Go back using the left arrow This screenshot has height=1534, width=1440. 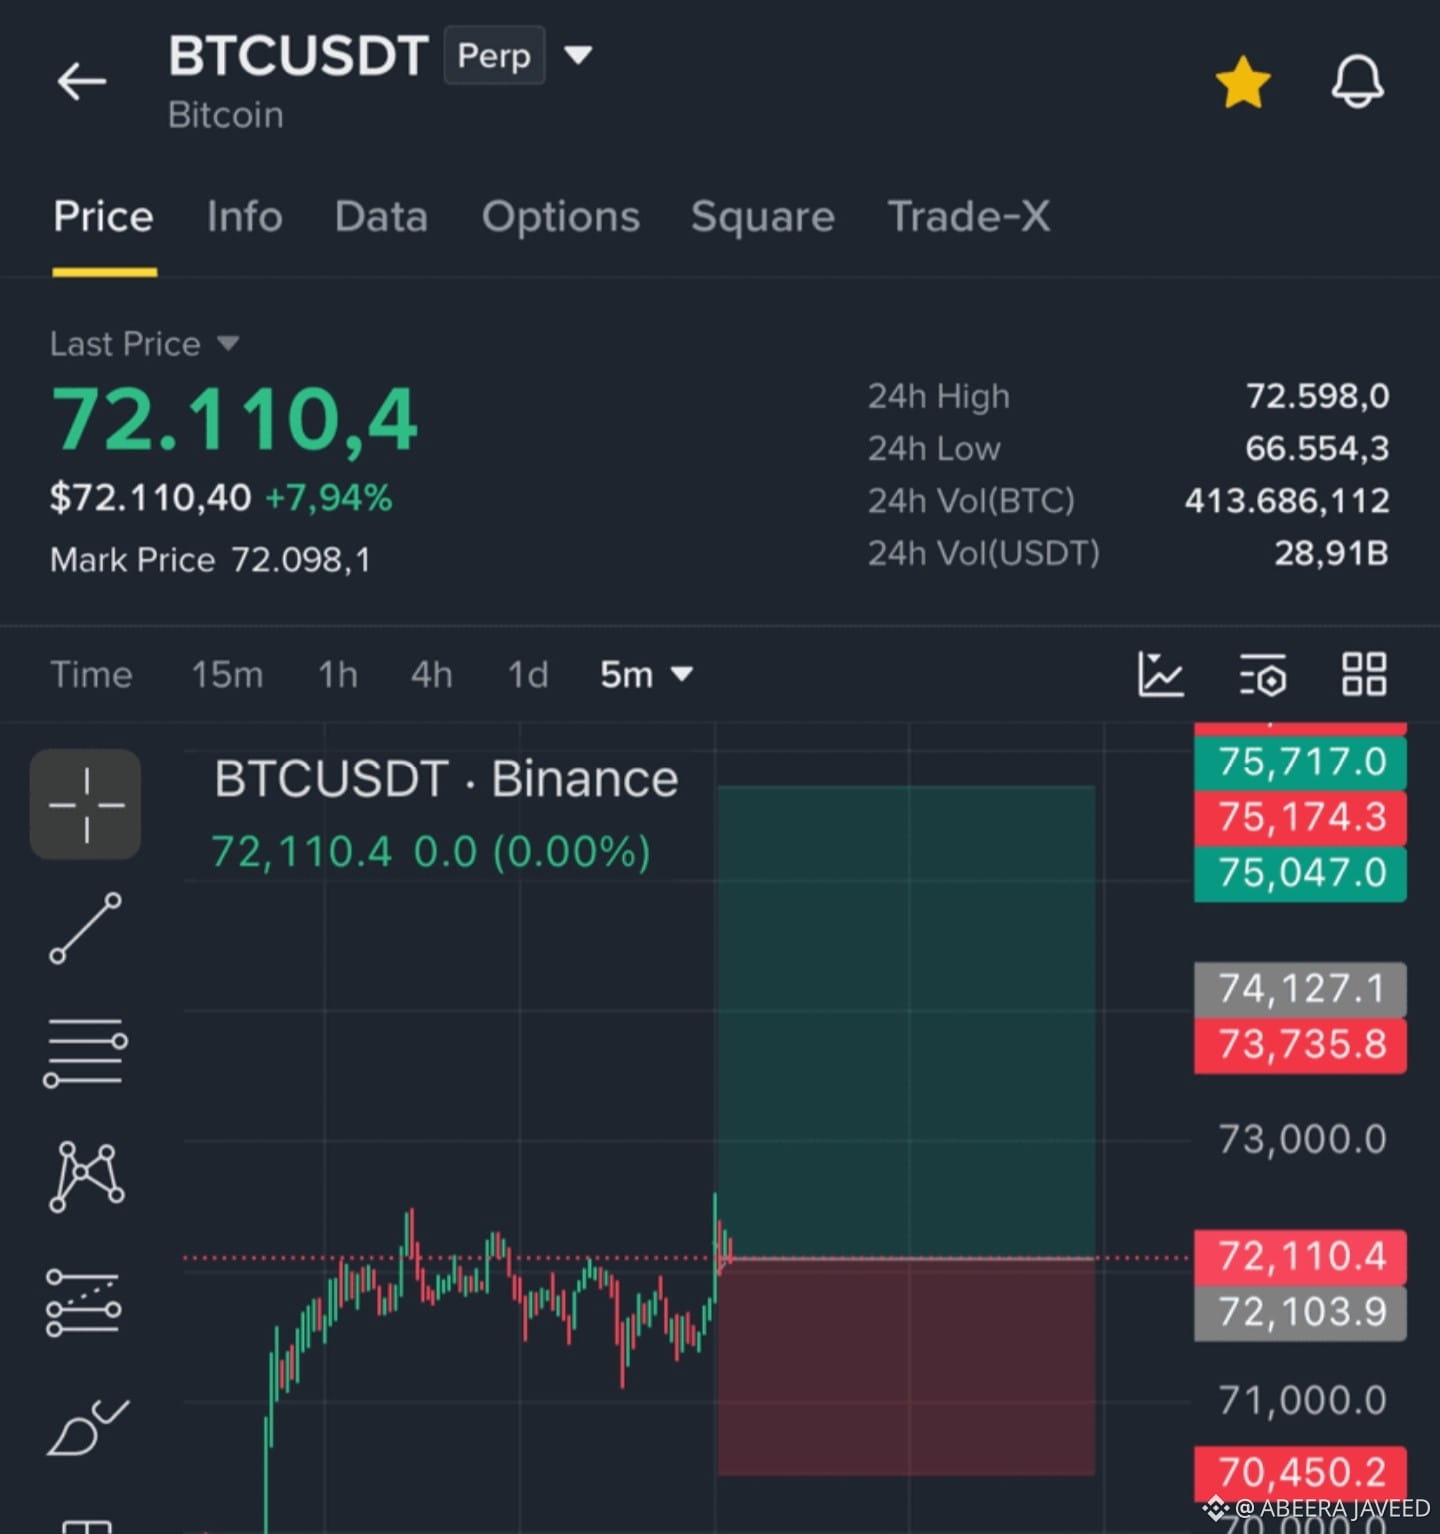[x=82, y=81]
